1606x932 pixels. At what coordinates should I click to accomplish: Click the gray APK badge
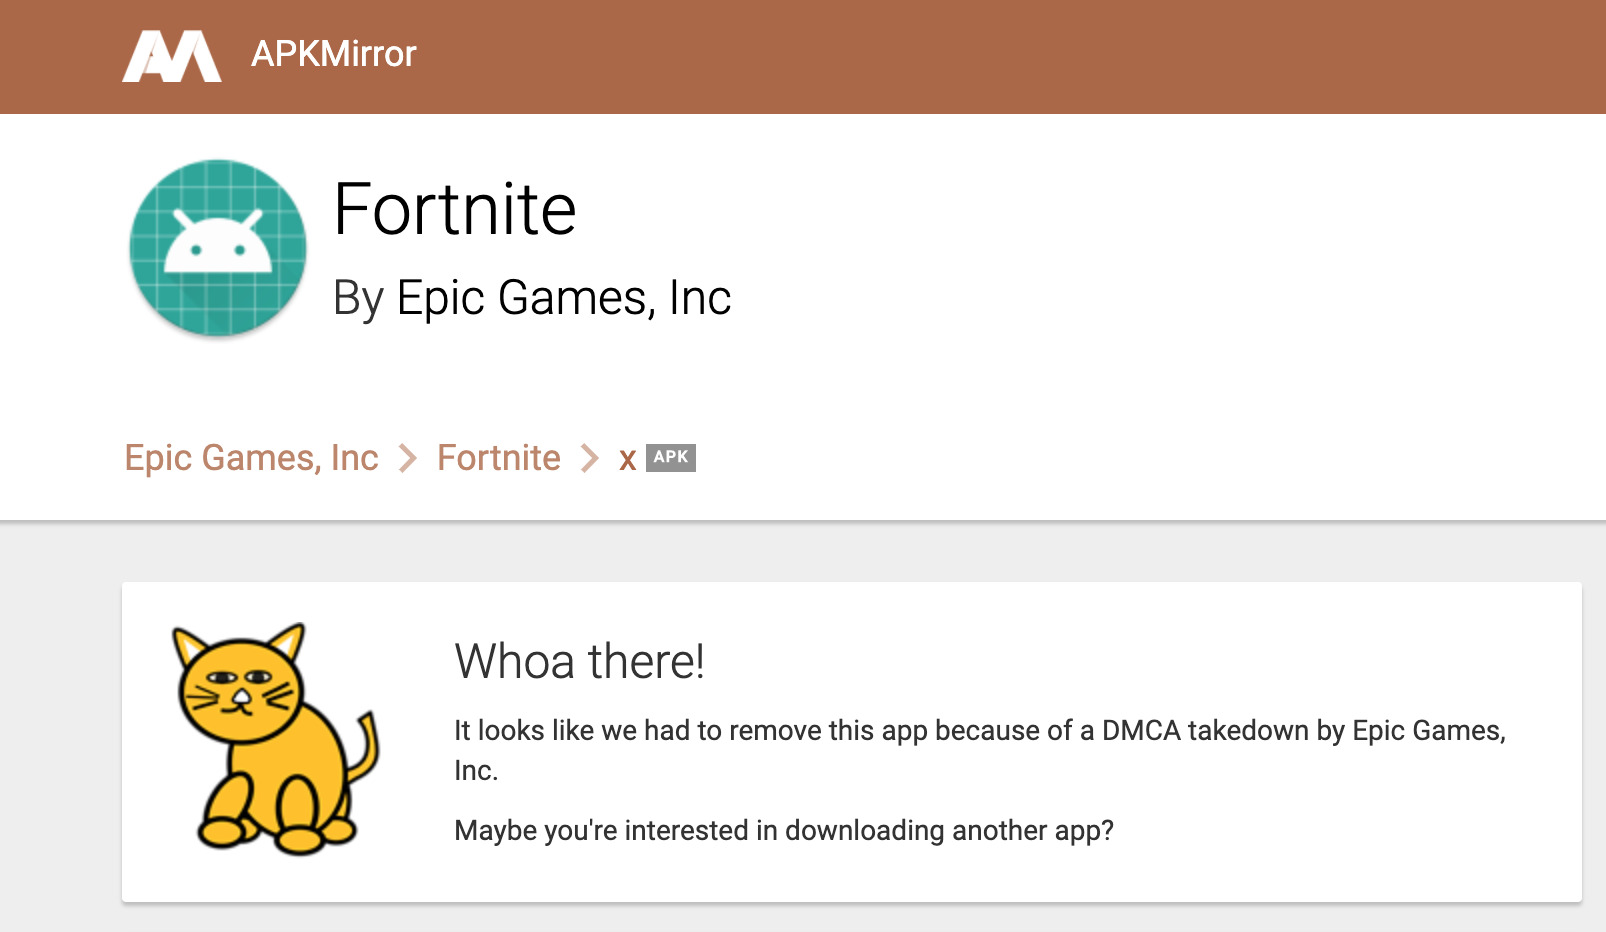[671, 457]
